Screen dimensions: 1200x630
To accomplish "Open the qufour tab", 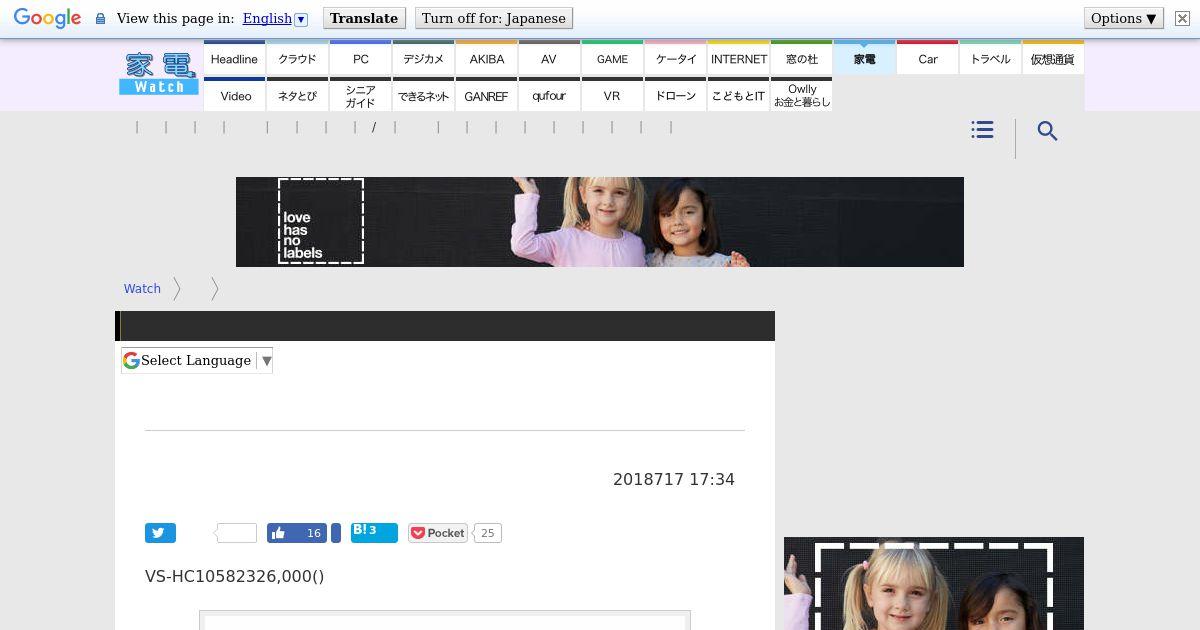I will [x=549, y=95].
